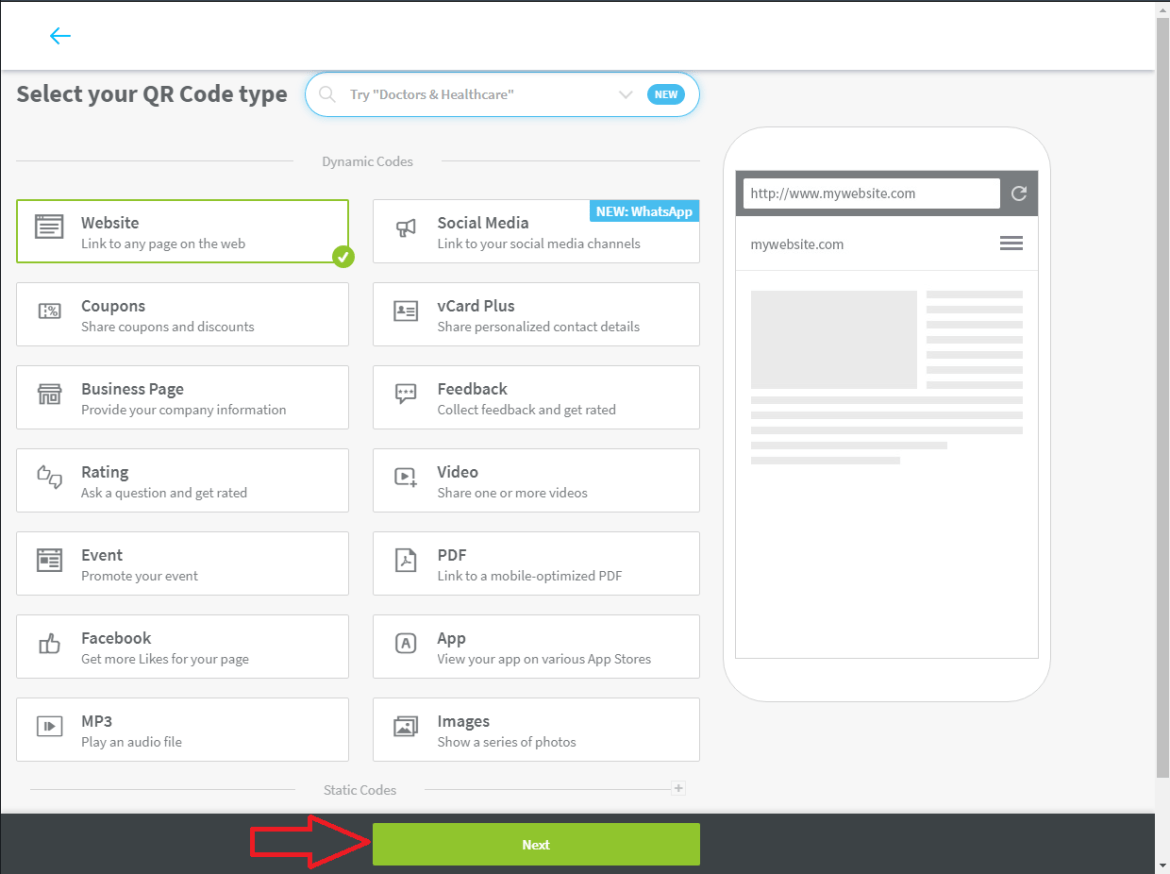
Task: Click the Social Media megaphone icon
Action: [x=405, y=228]
